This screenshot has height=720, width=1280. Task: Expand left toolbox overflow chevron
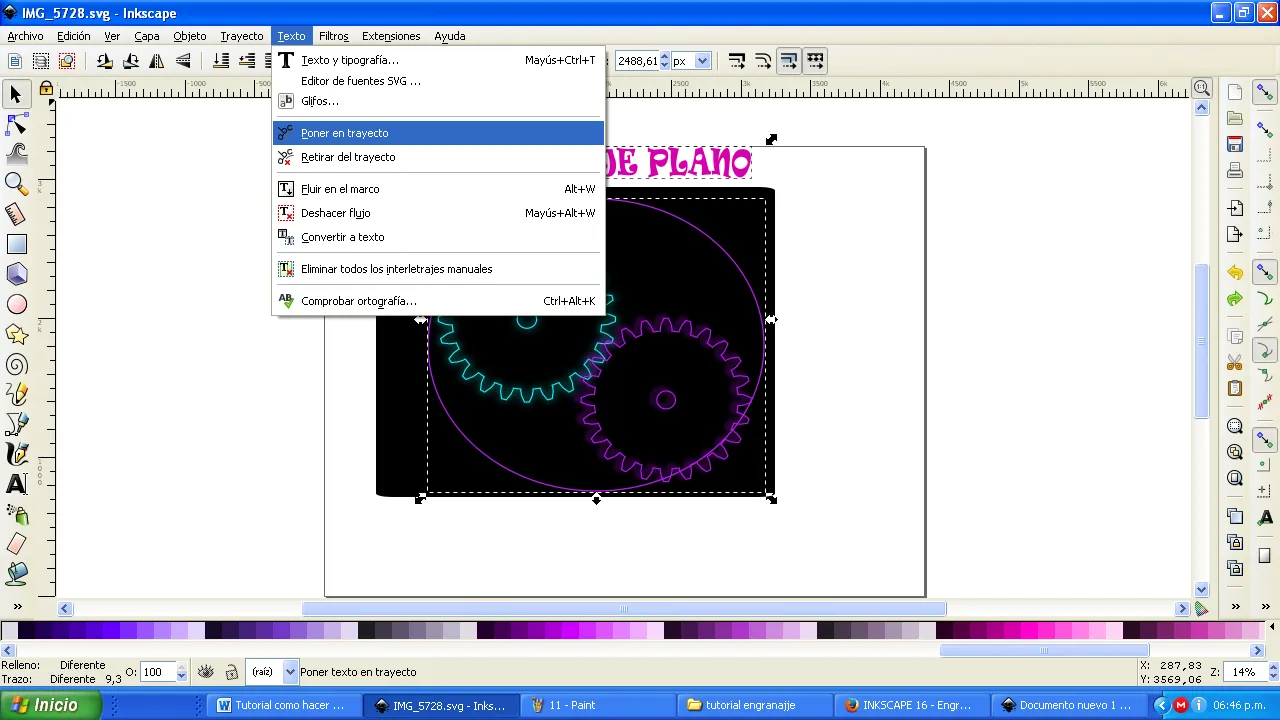tap(17, 607)
